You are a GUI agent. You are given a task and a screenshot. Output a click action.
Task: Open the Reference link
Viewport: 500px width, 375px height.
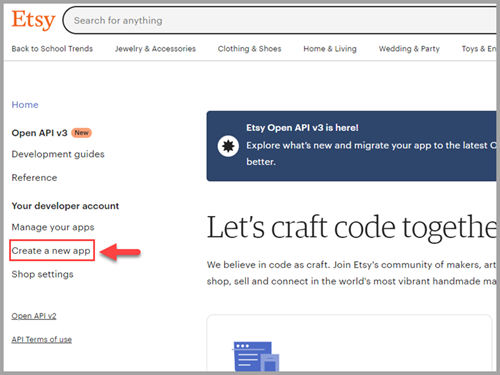pyautogui.click(x=34, y=178)
